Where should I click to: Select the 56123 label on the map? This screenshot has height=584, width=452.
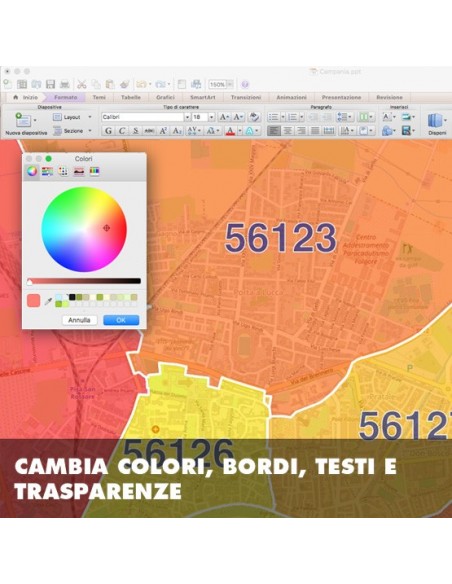[281, 238]
